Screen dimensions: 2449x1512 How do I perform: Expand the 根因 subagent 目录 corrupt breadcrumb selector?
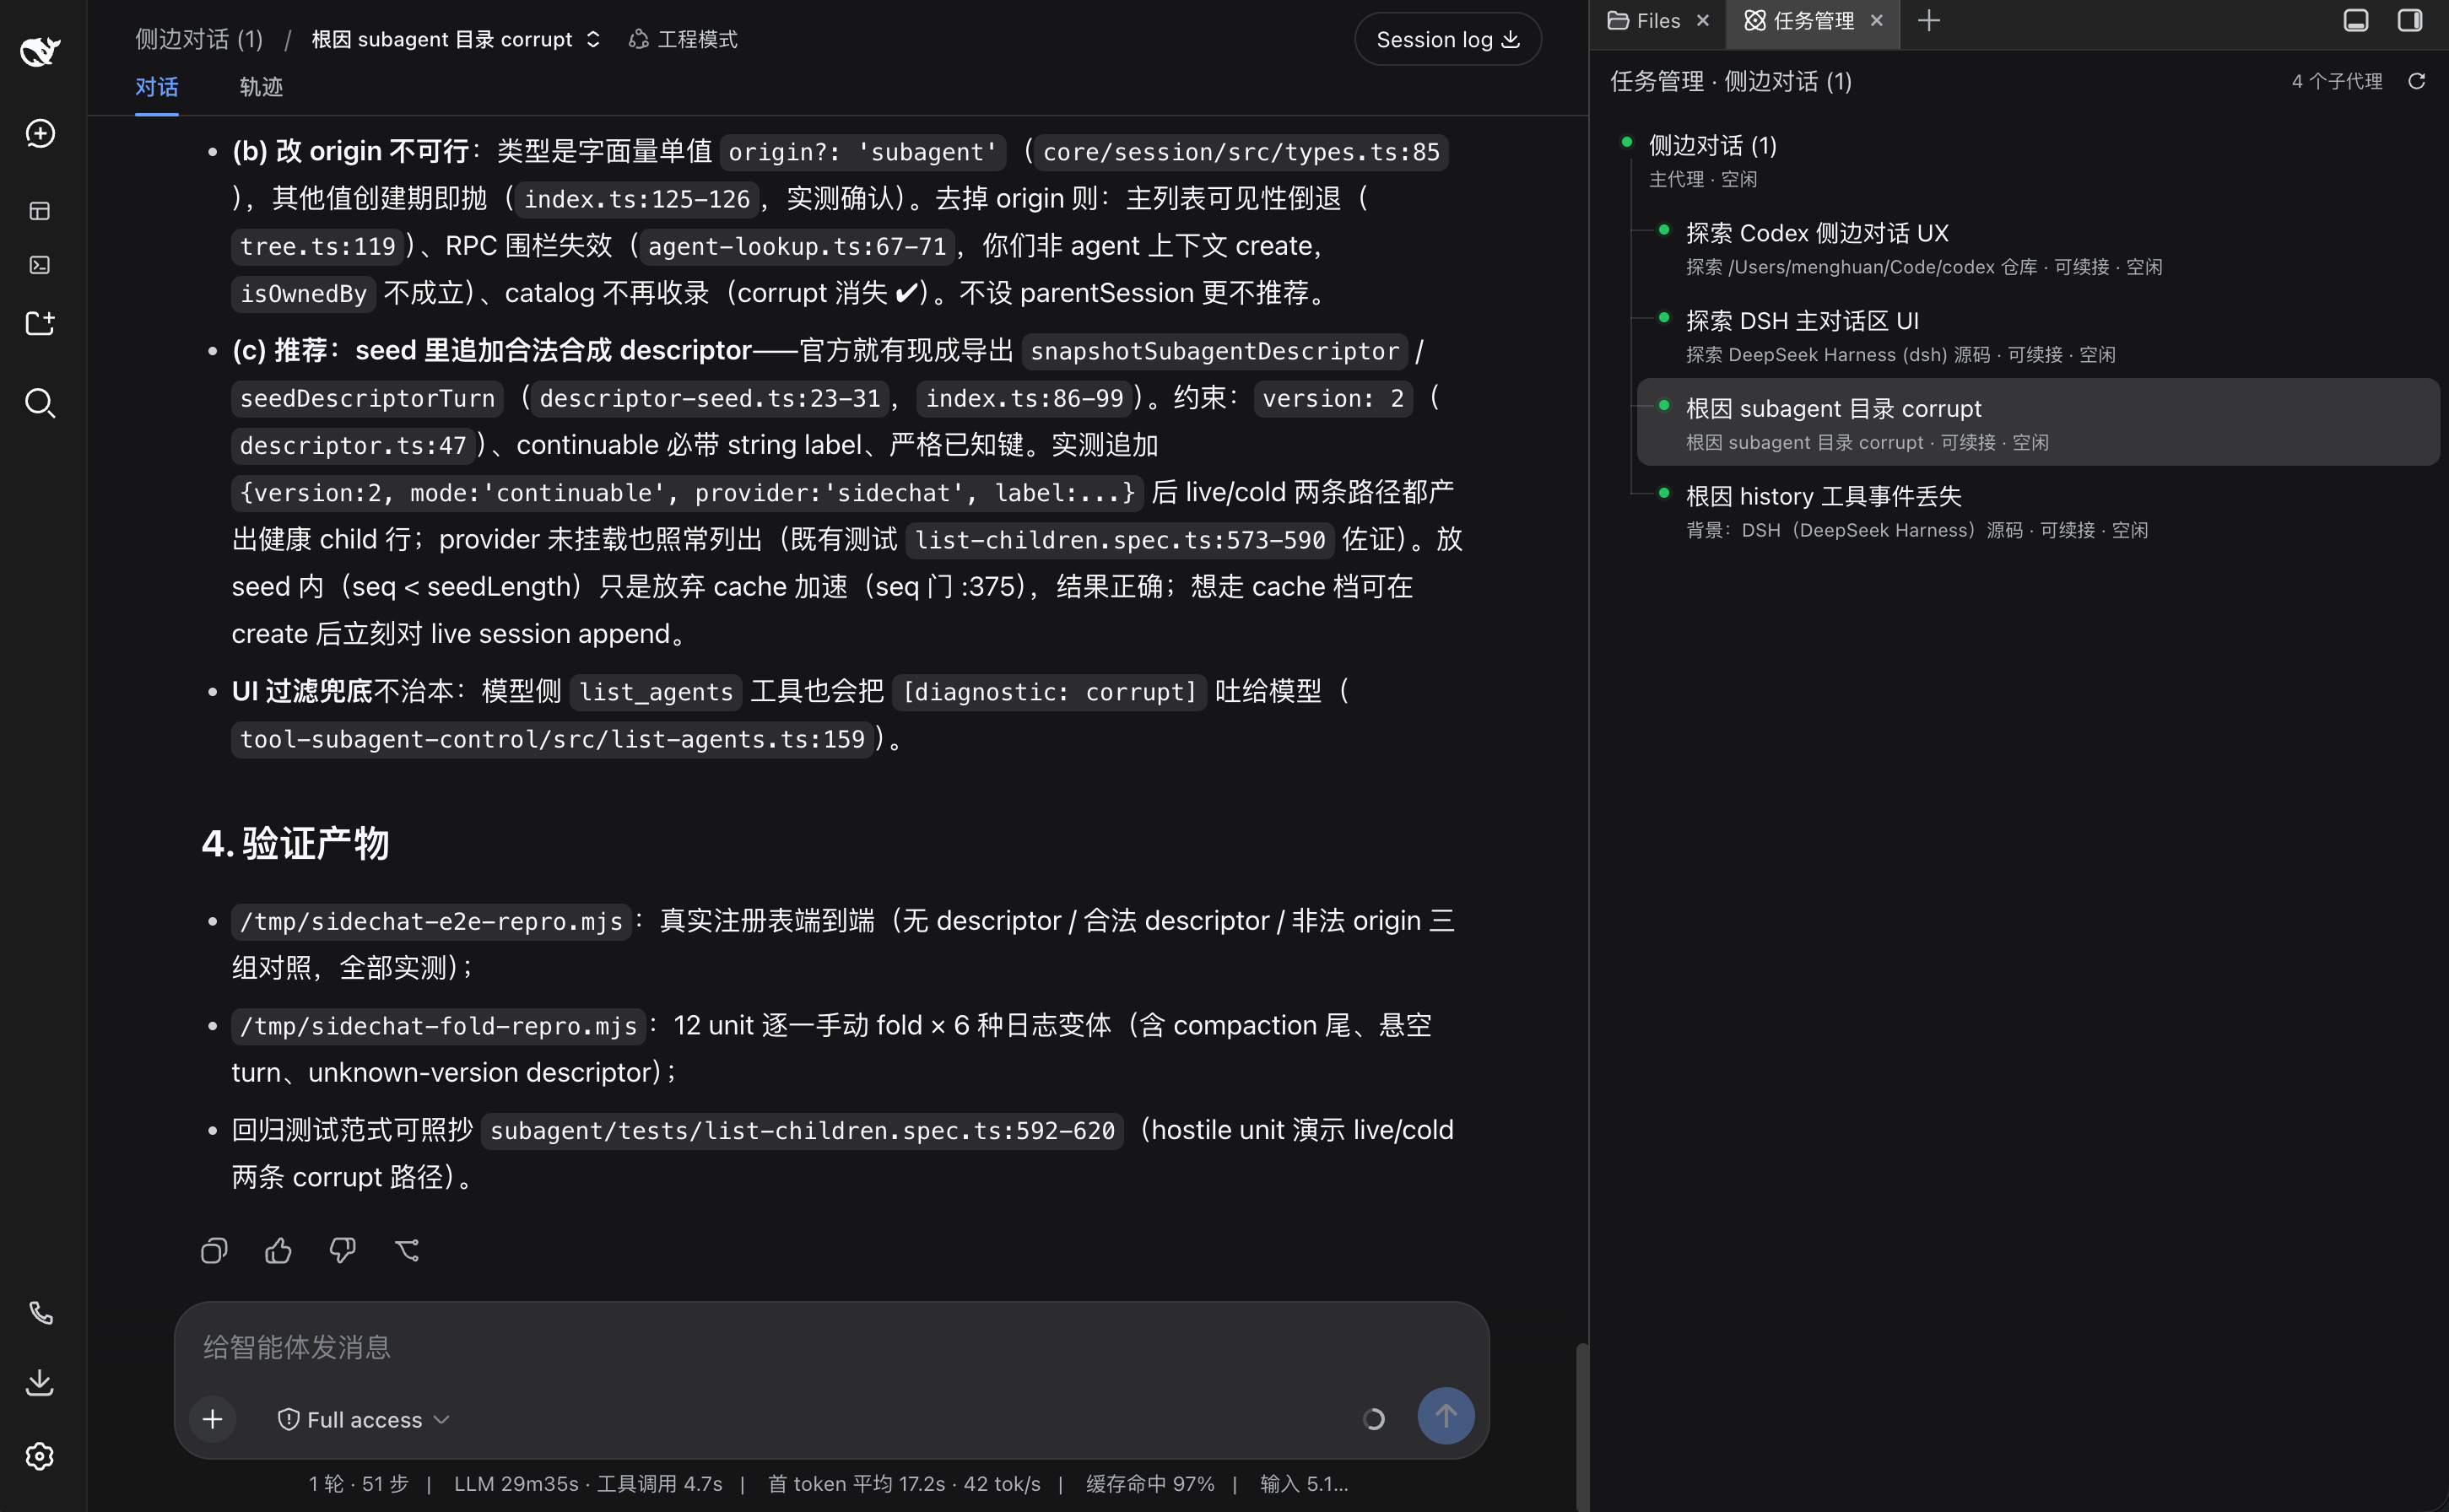[456, 39]
